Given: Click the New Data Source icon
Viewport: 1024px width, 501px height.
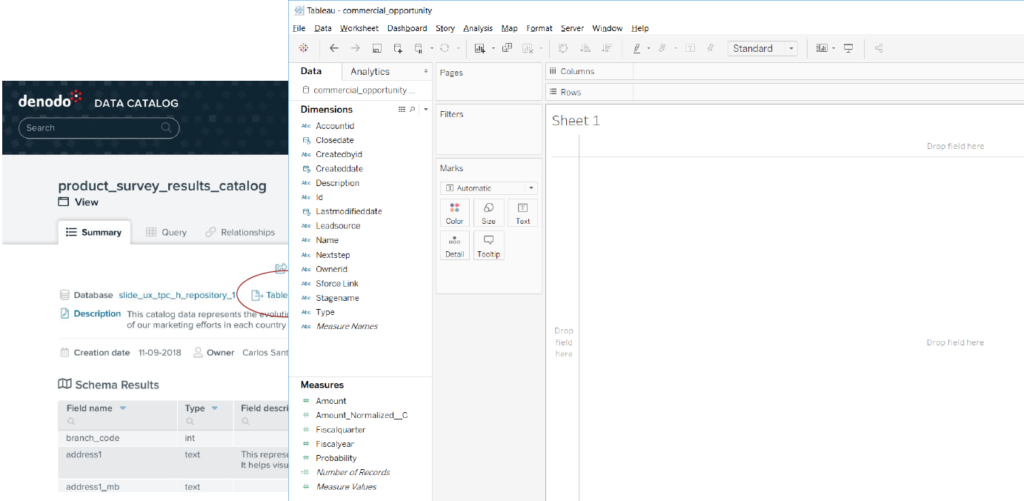Looking at the screenshot, I should click(398, 48).
